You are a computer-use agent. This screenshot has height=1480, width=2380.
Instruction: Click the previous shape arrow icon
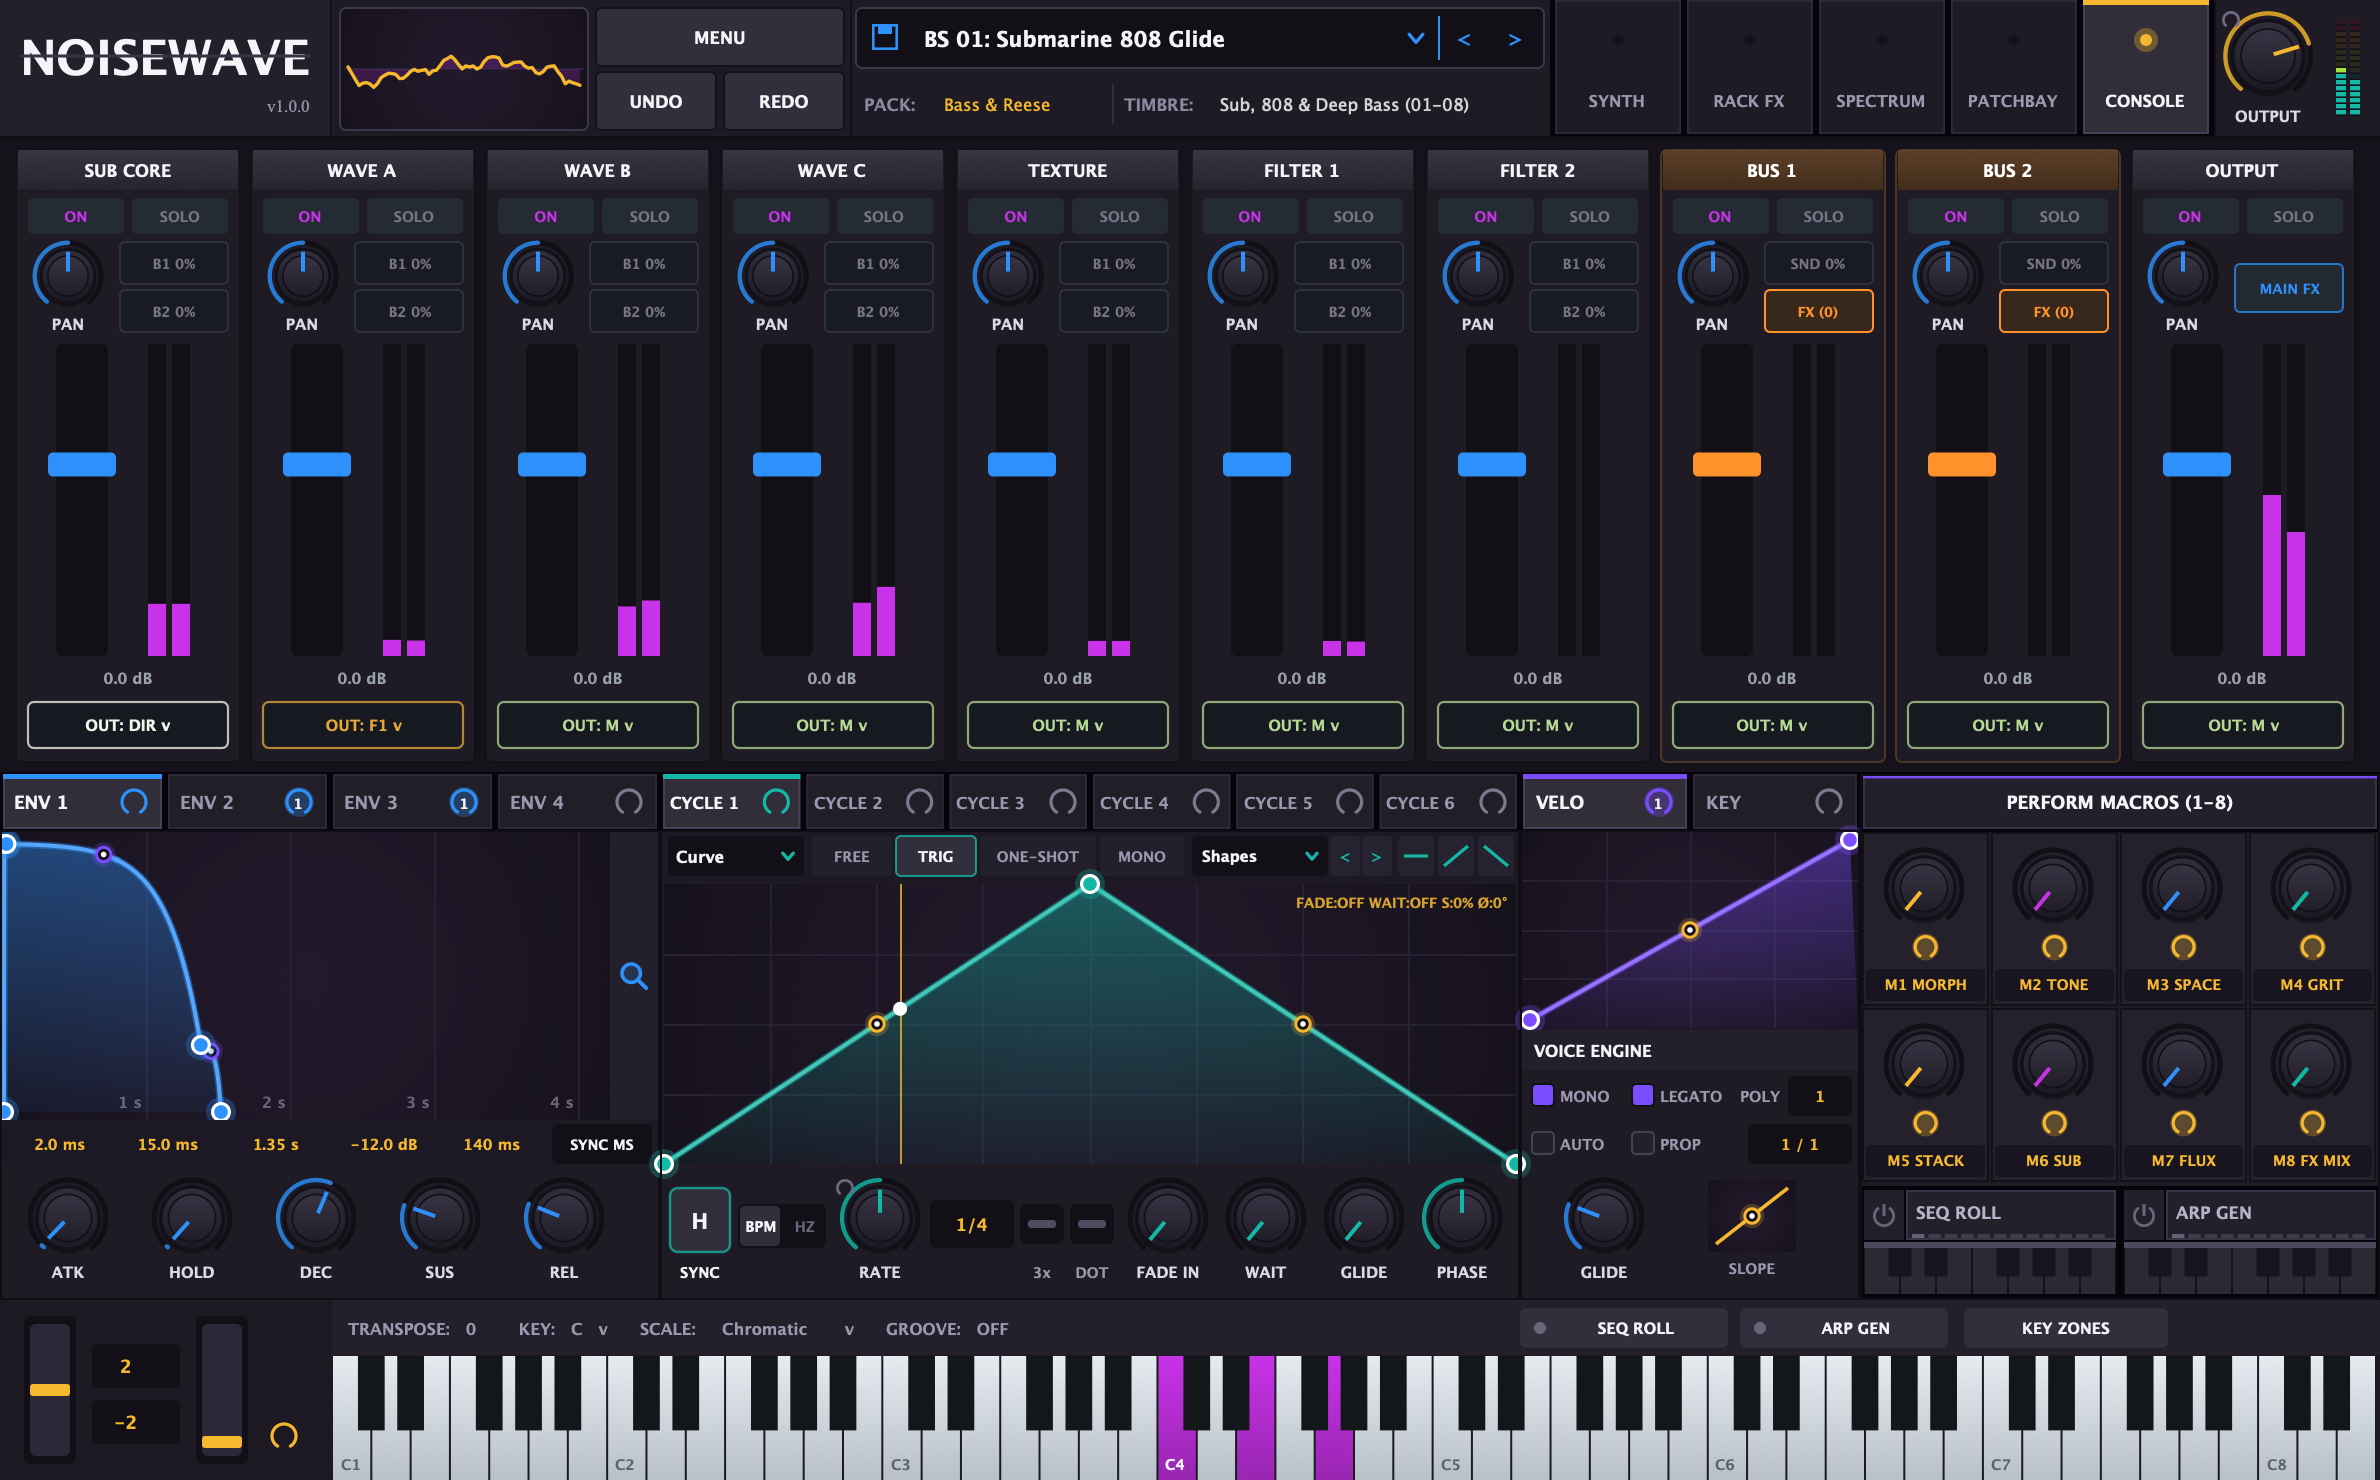tap(1345, 857)
